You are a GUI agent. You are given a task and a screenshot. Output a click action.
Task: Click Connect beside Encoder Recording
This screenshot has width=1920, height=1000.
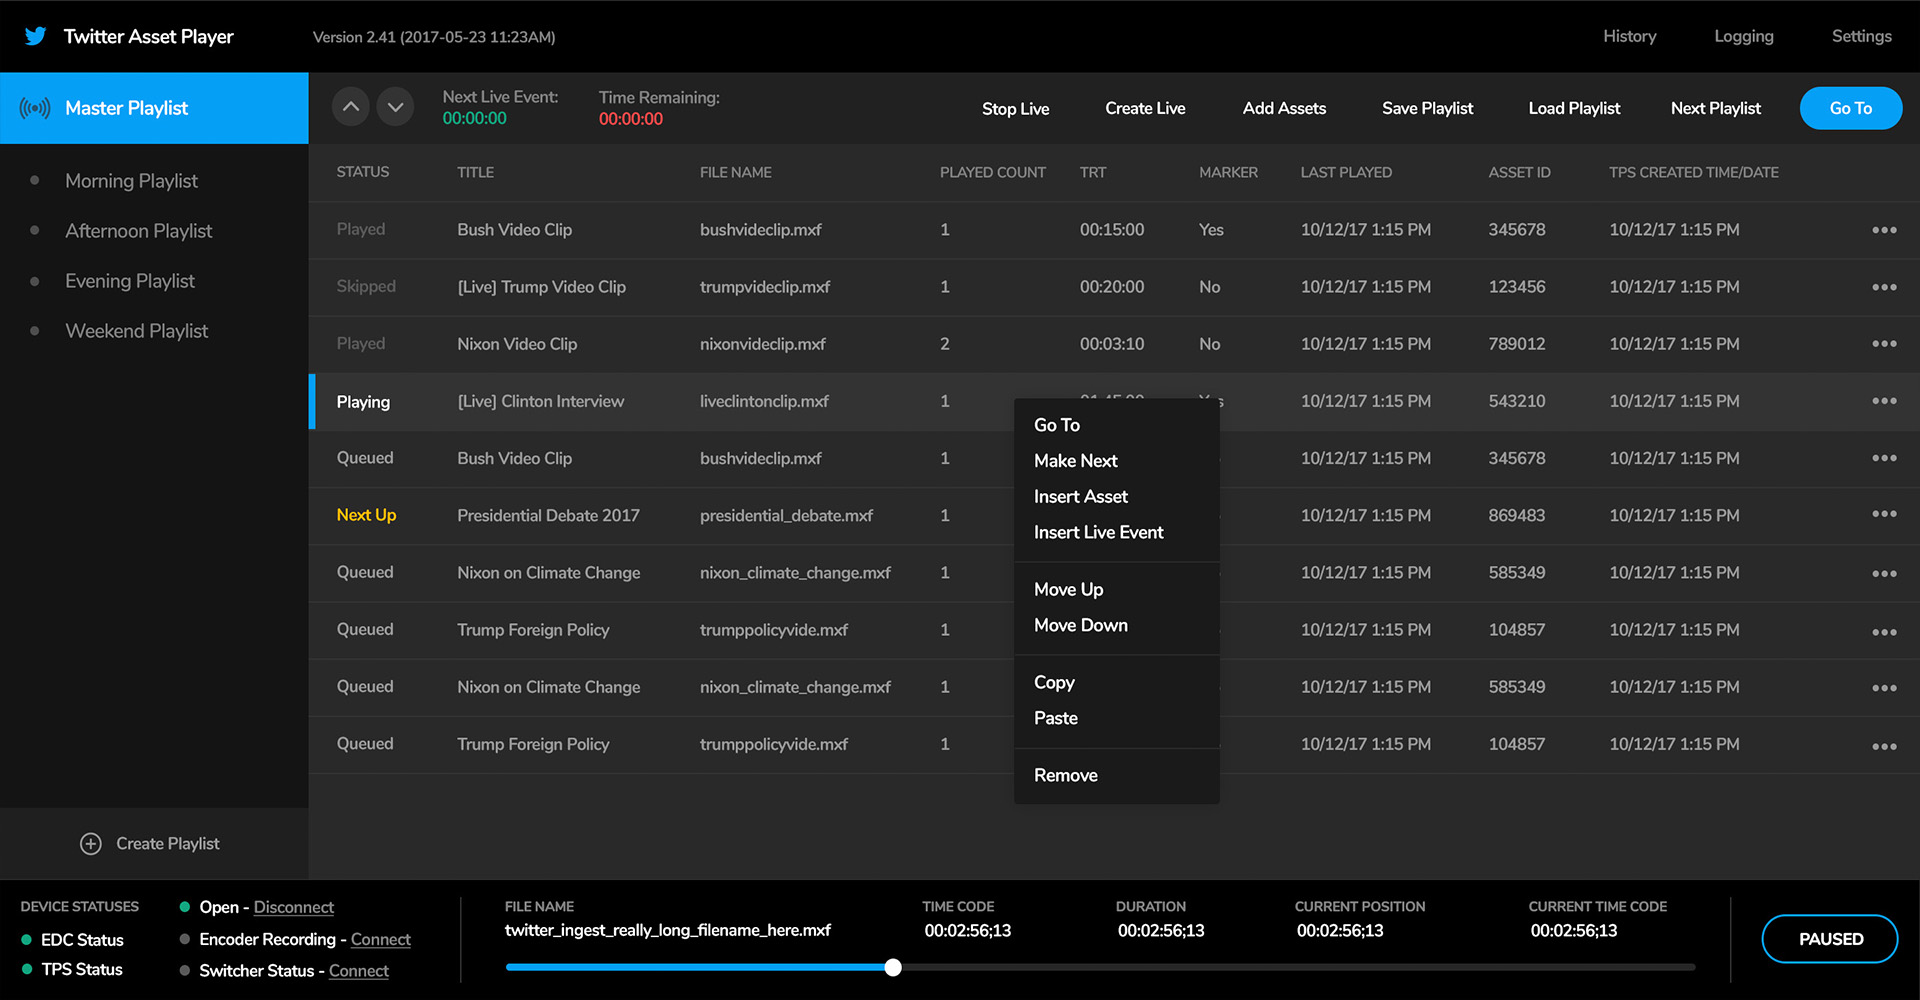(381, 939)
